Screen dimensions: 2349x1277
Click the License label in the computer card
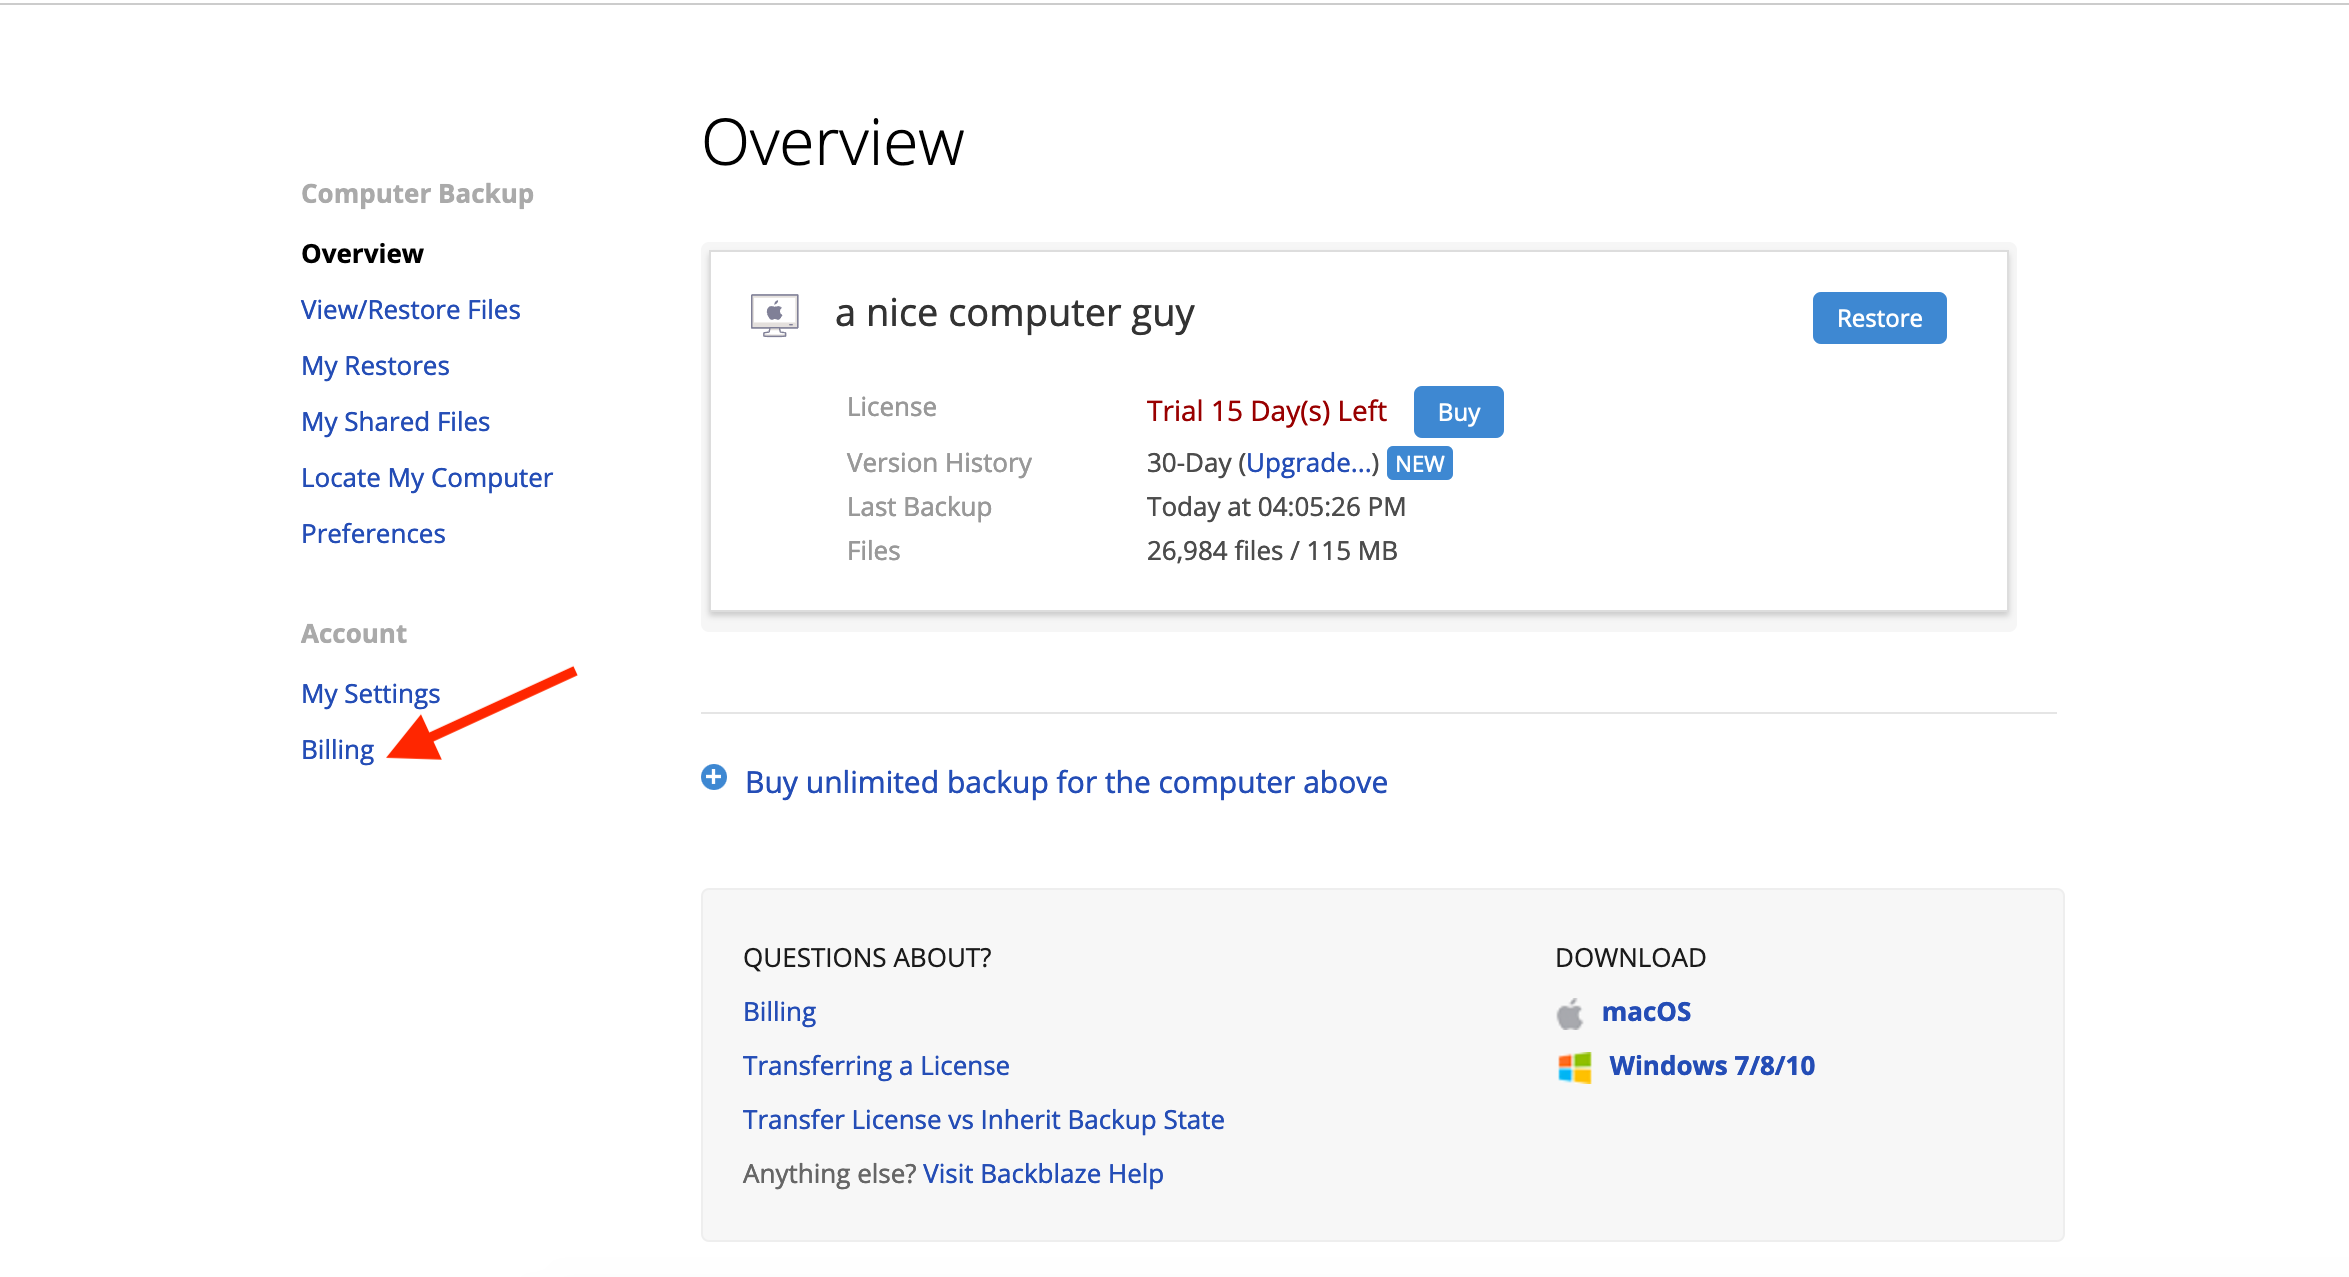[x=892, y=407]
